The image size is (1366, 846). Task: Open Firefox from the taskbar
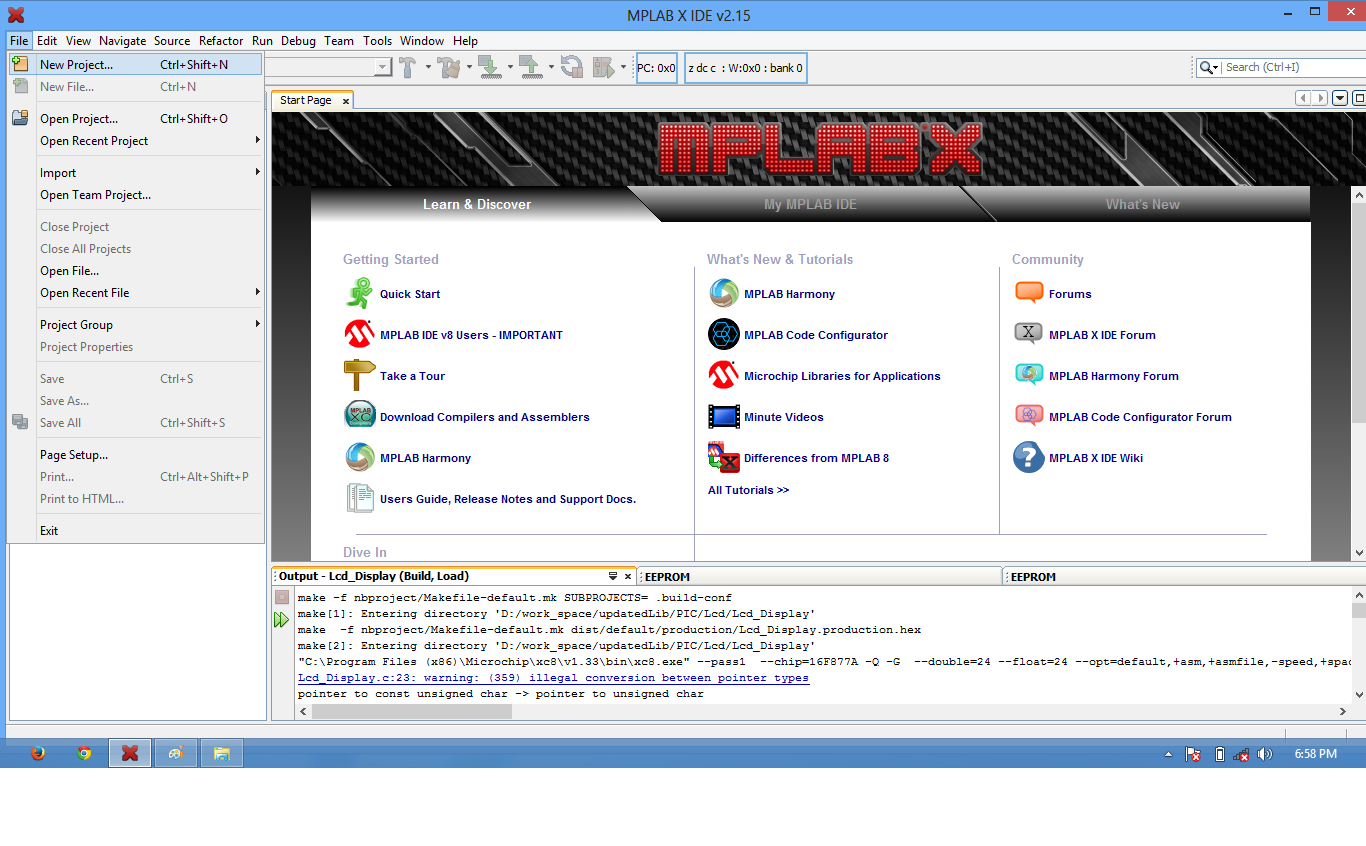point(38,753)
